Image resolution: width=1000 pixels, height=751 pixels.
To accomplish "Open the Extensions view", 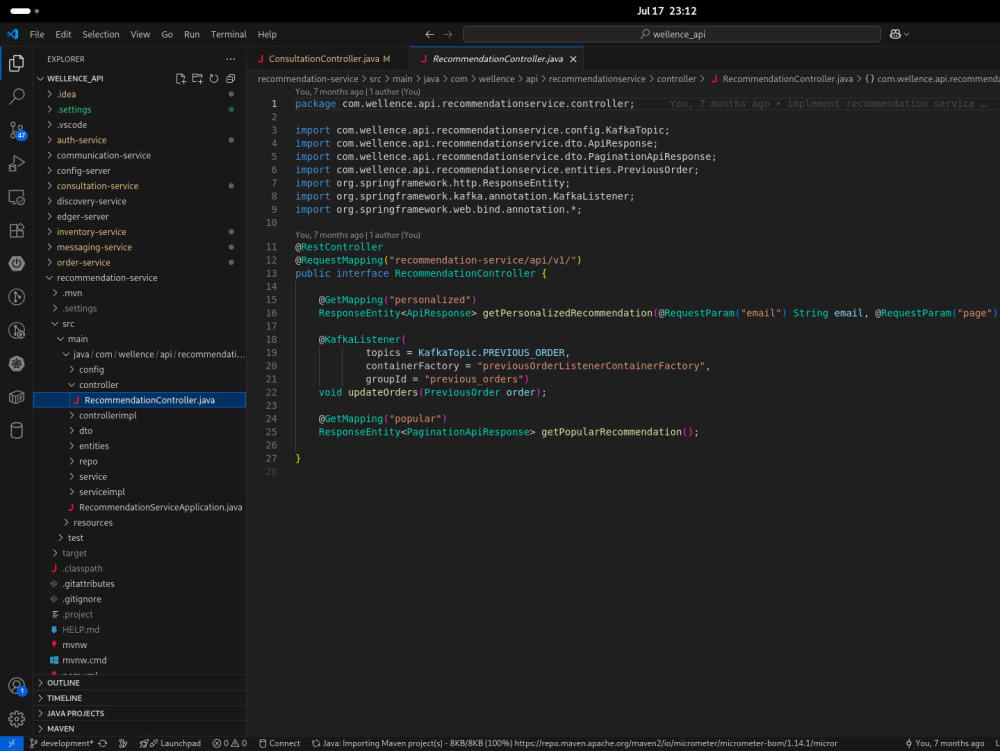I will pos(17,230).
